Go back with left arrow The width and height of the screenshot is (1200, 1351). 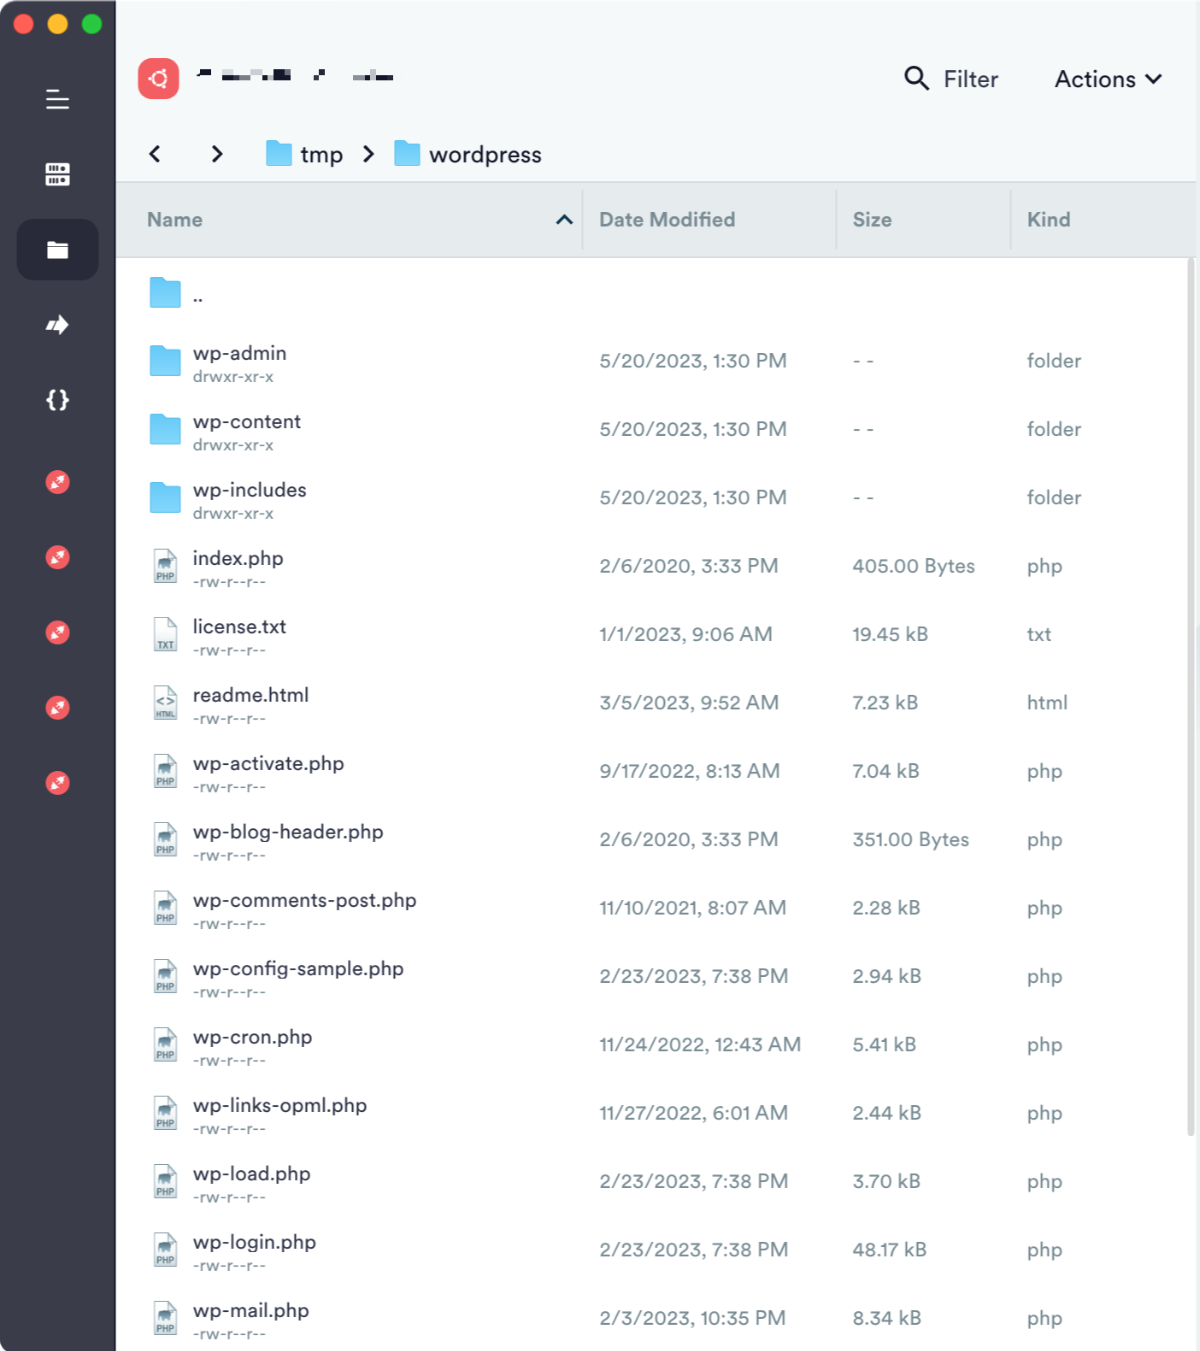click(x=154, y=153)
